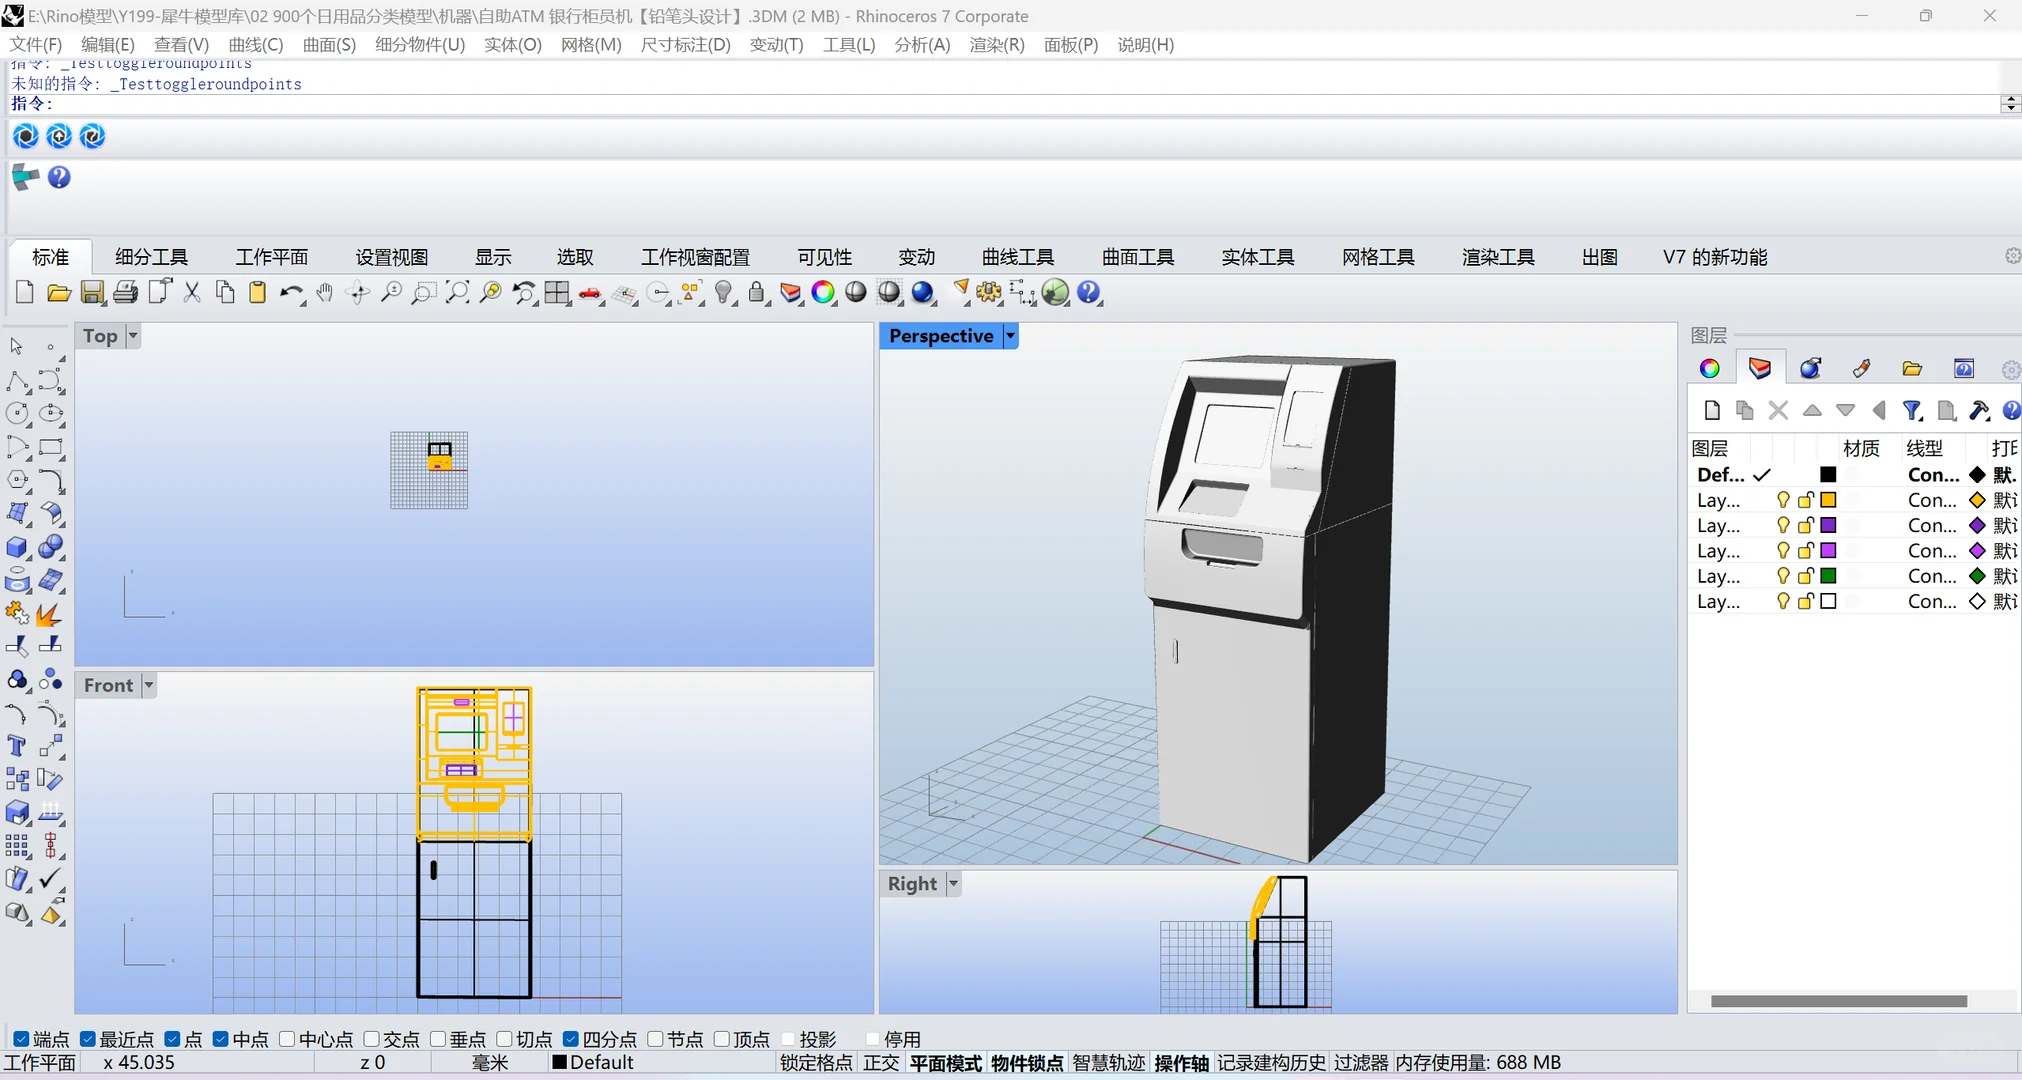Click the green layer color swatch
The height and width of the screenshot is (1080, 2022).
pyautogui.click(x=1828, y=575)
